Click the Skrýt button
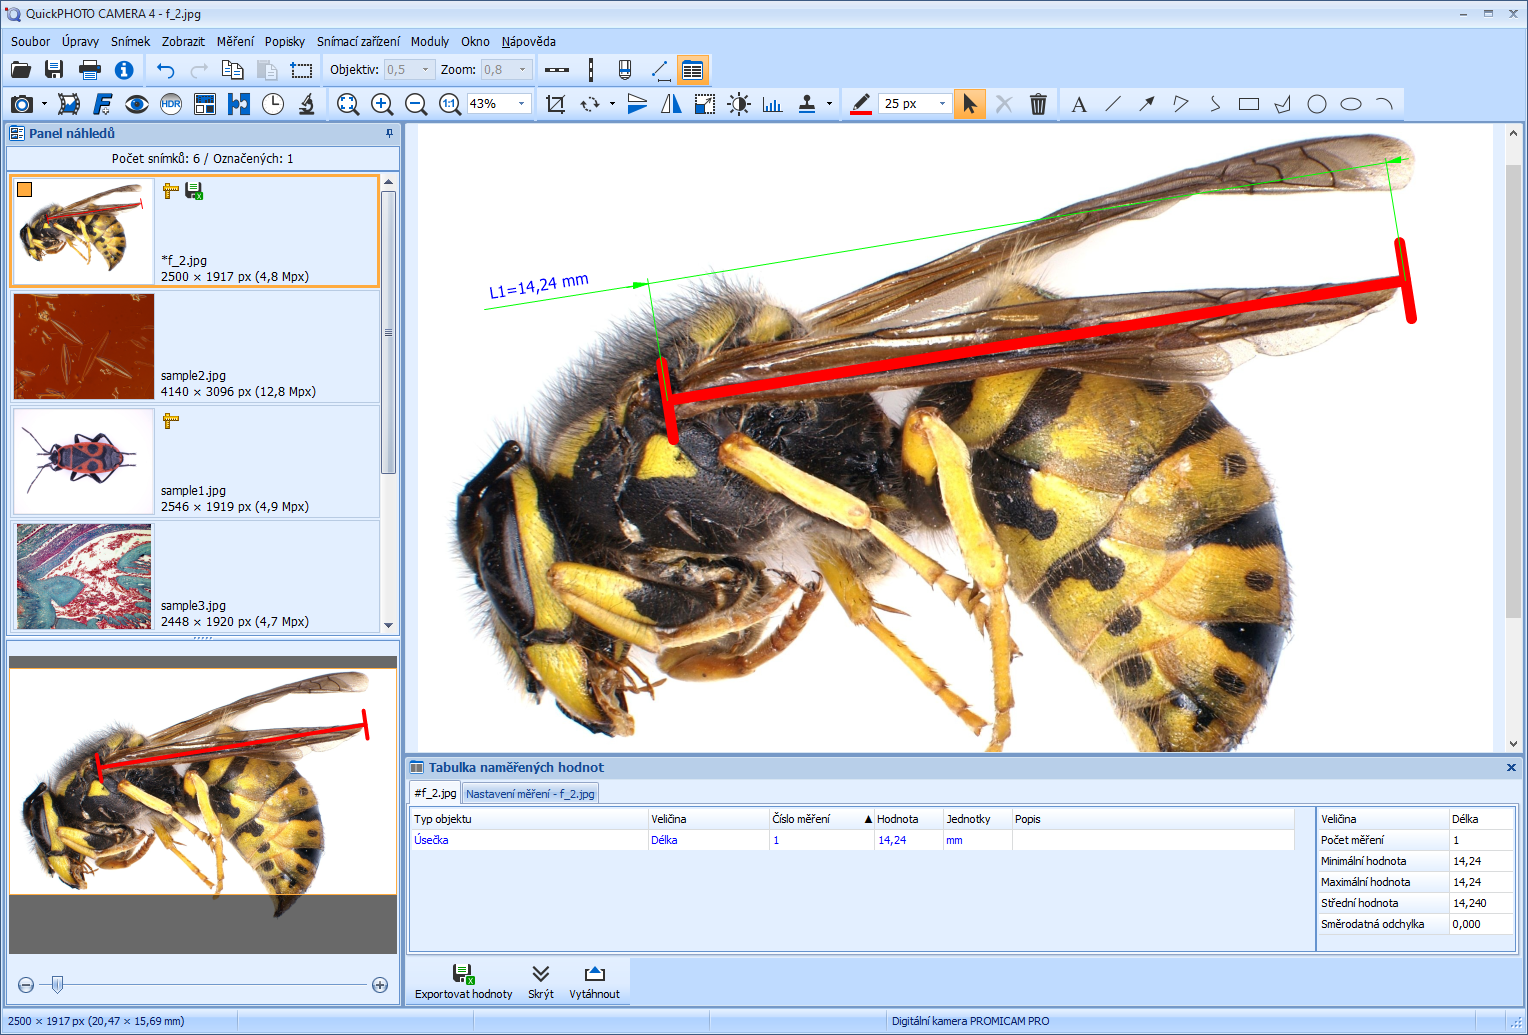The image size is (1528, 1035). pyautogui.click(x=541, y=982)
